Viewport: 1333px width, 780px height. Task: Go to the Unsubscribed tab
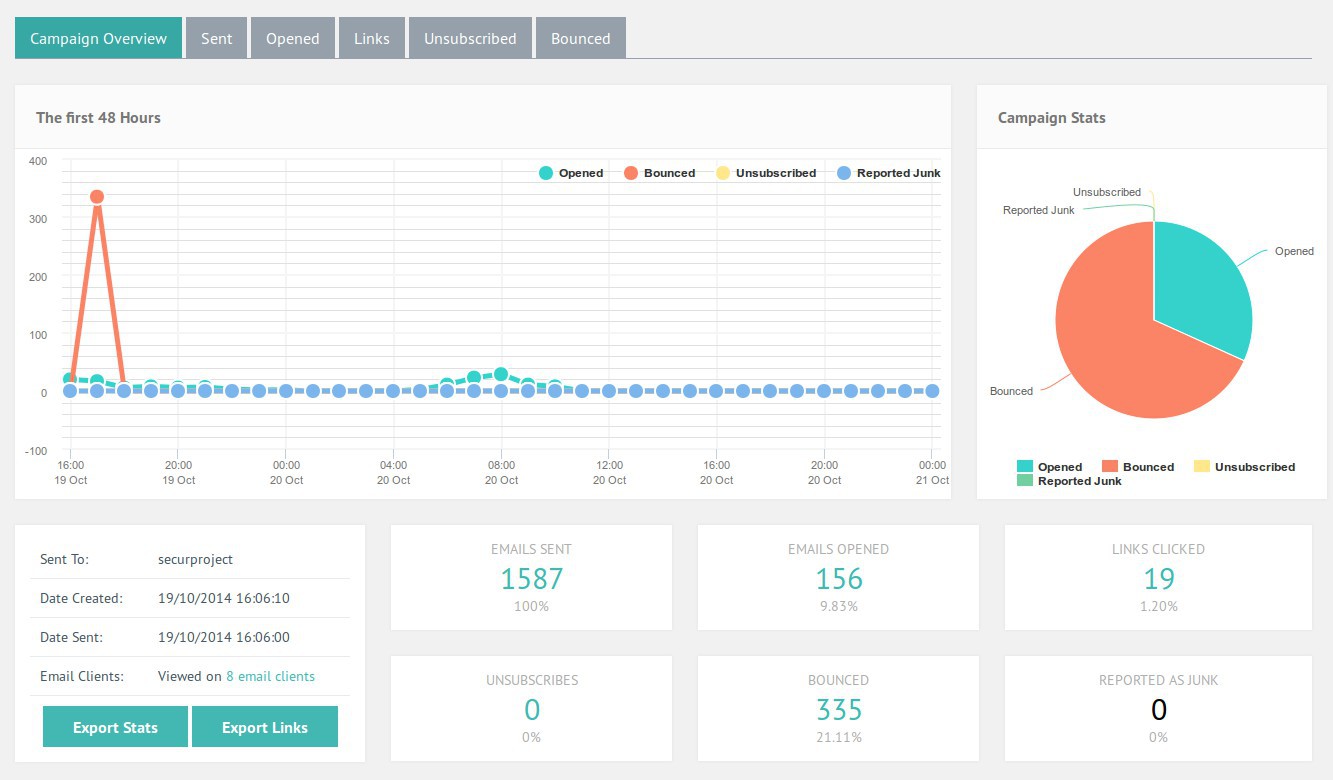click(x=470, y=38)
